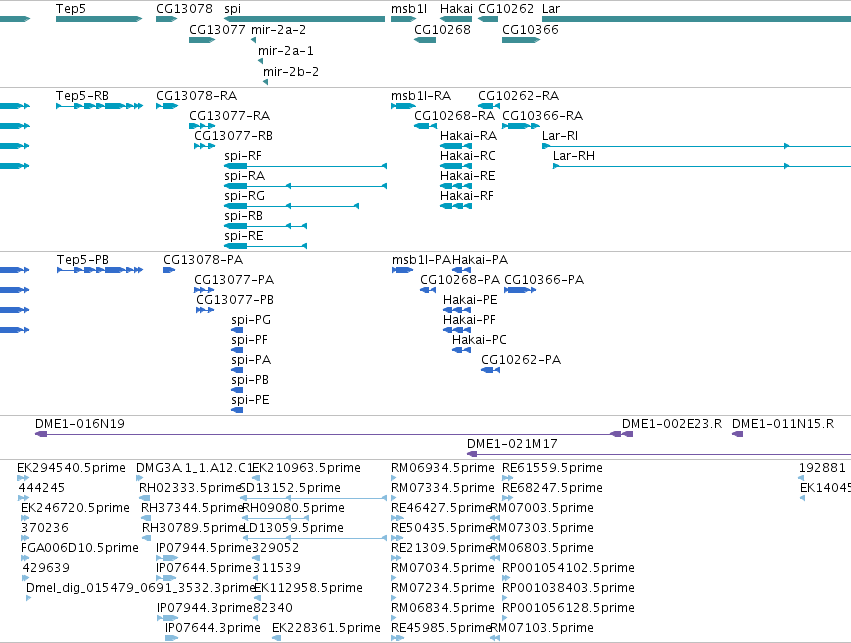This screenshot has width=851, height=643.
Task: Select the Hakai-PC protein
Action: click(461, 350)
